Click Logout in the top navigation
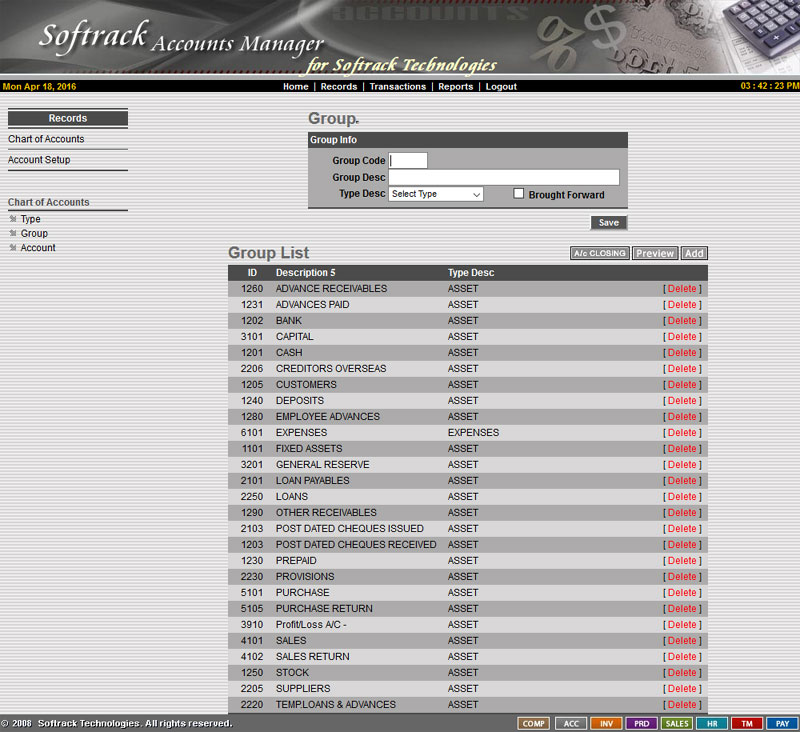Image resolution: width=800 pixels, height=732 pixels. pyautogui.click(x=501, y=87)
